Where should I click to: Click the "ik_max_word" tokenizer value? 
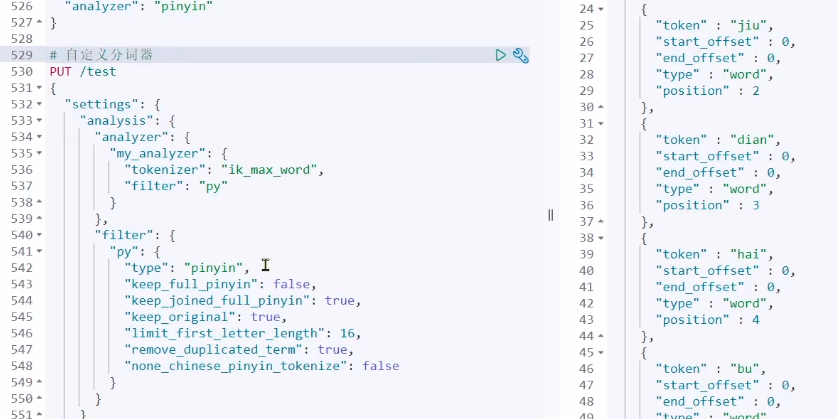pos(269,170)
